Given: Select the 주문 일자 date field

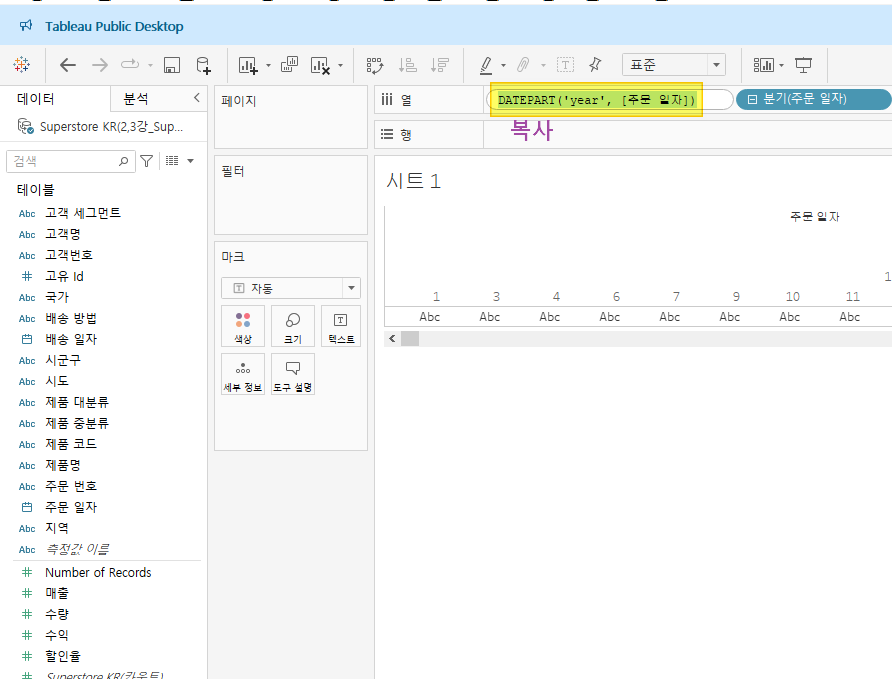Looking at the screenshot, I should tap(71, 507).
